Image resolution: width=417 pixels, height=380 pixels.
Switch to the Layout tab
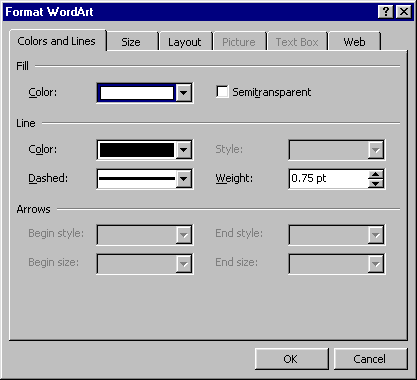[184, 42]
